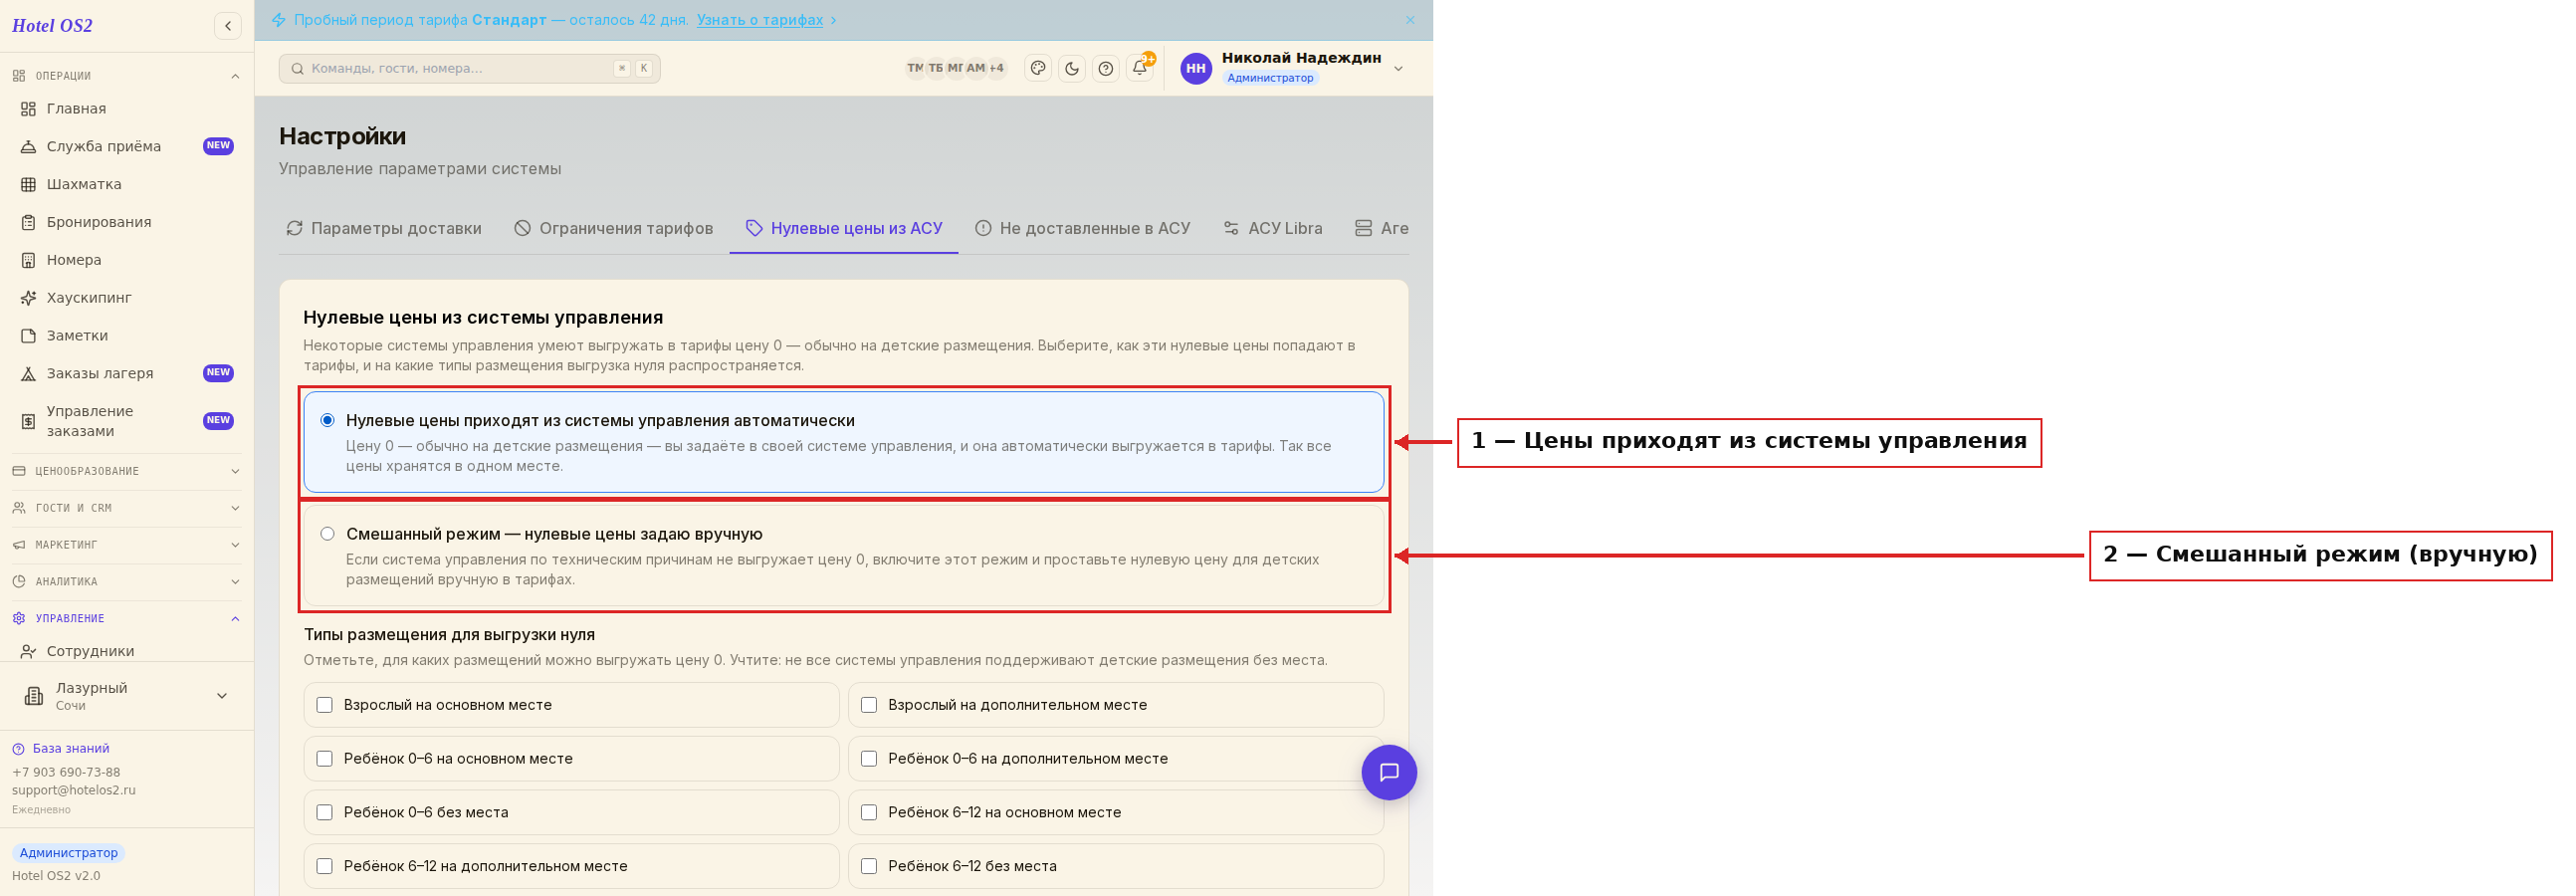Click the Бронирования clipboard icon
This screenshot has width=2576, height=896.
click(29, 222)
